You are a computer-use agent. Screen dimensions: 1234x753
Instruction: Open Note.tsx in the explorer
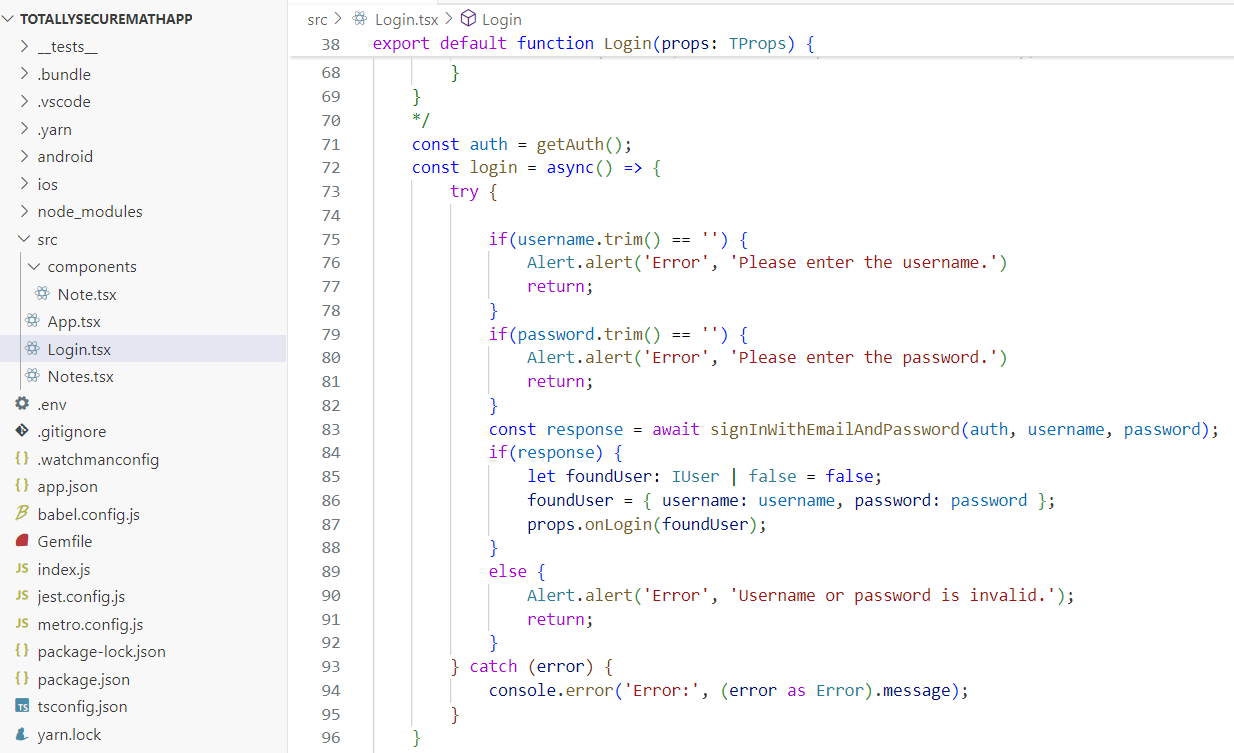[x=87, y=294]
